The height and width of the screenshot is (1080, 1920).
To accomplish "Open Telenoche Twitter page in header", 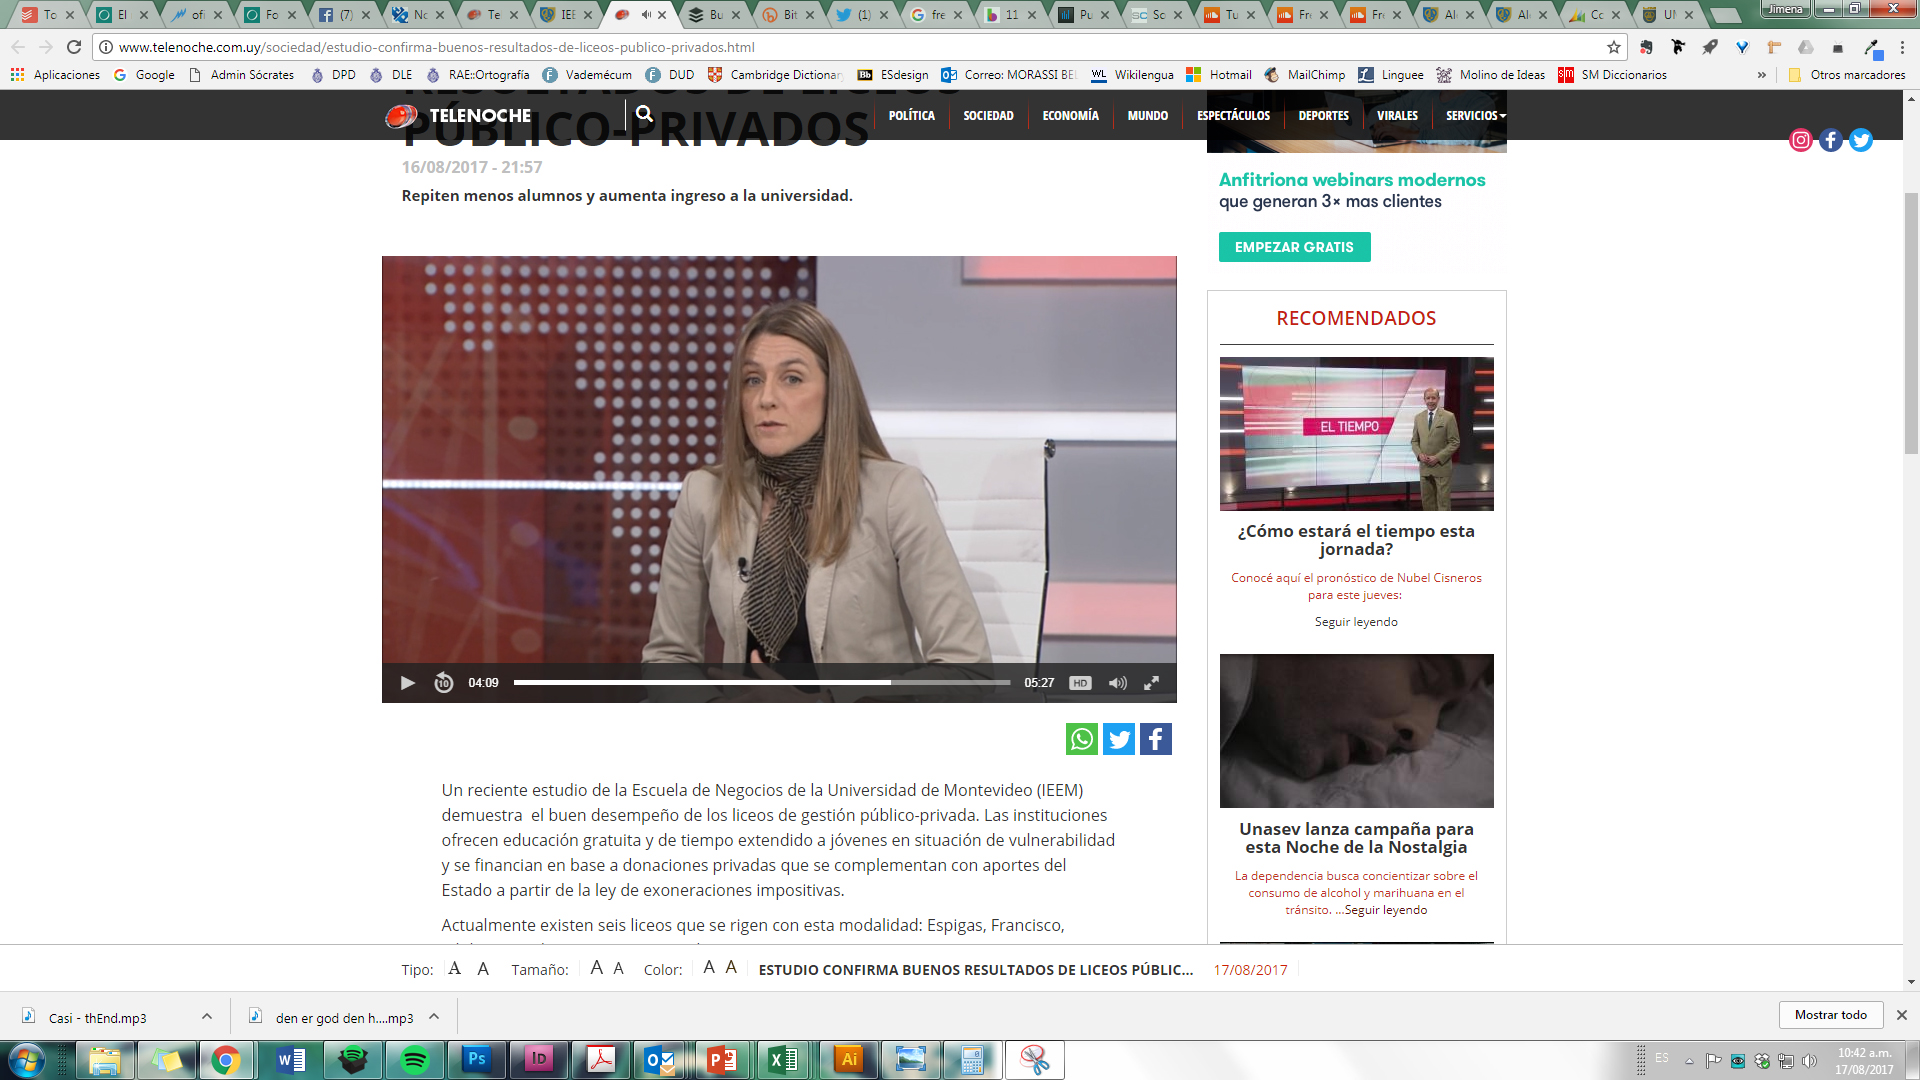I will point(1861,140).
